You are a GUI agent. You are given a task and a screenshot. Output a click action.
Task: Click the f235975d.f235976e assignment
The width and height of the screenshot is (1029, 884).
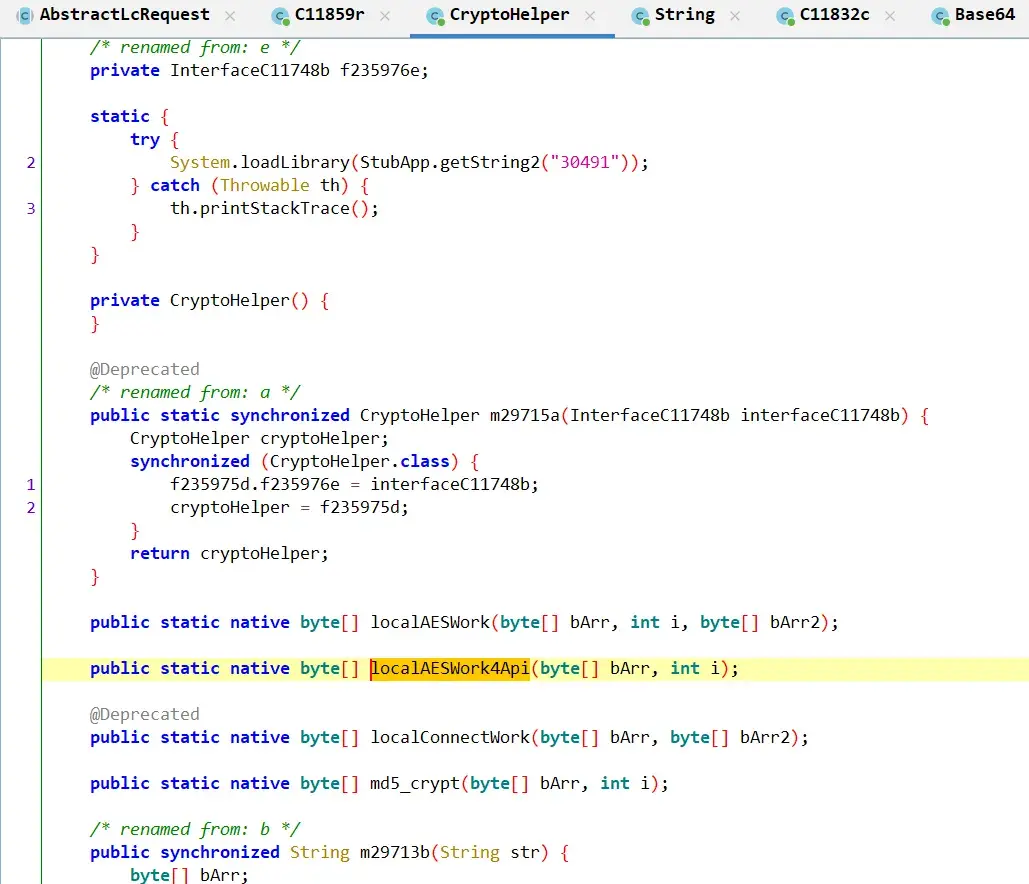[354, 484]
